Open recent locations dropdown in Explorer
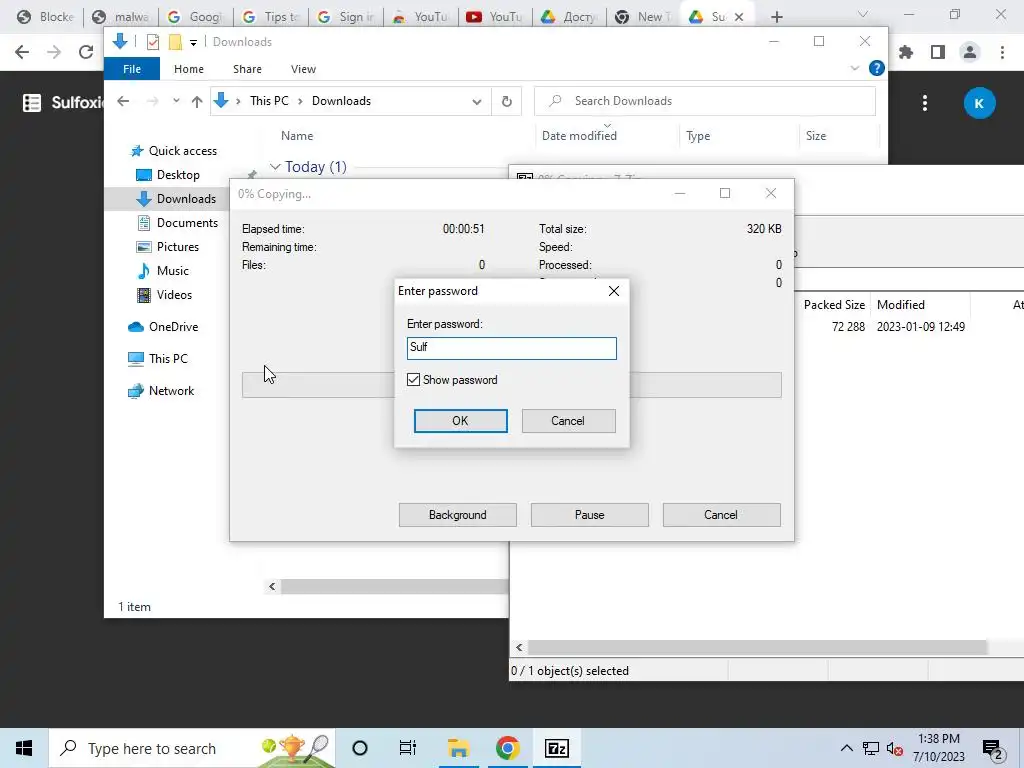 point(176,101)
